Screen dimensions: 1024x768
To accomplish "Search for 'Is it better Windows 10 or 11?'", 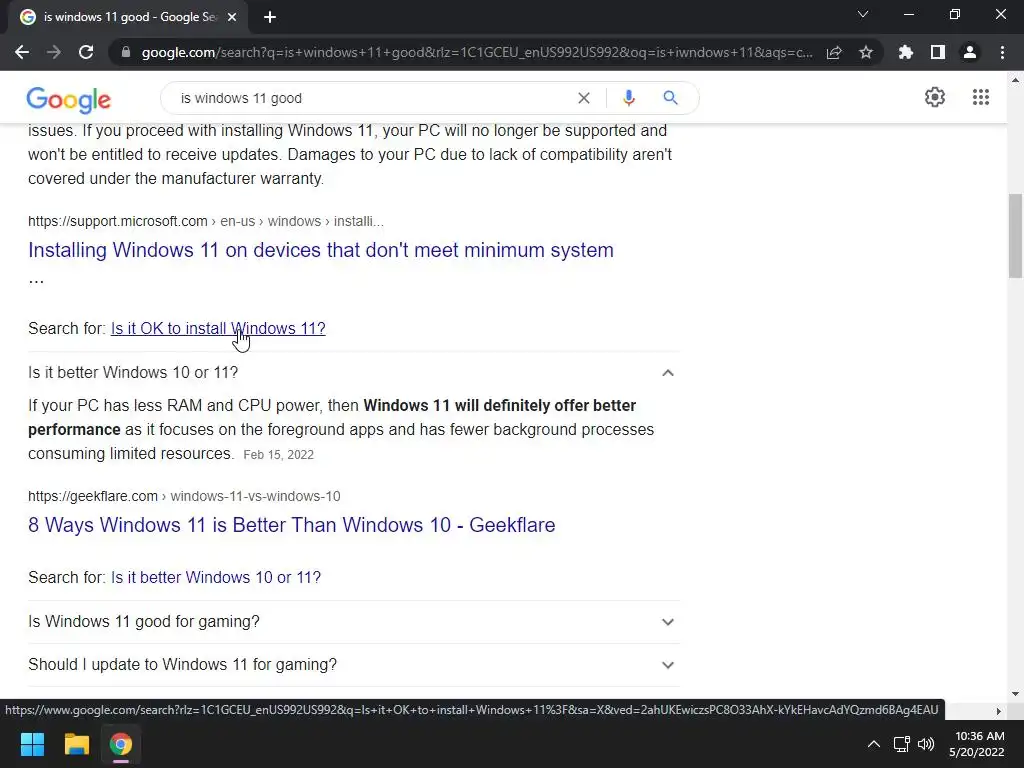I will click(216, 577).
